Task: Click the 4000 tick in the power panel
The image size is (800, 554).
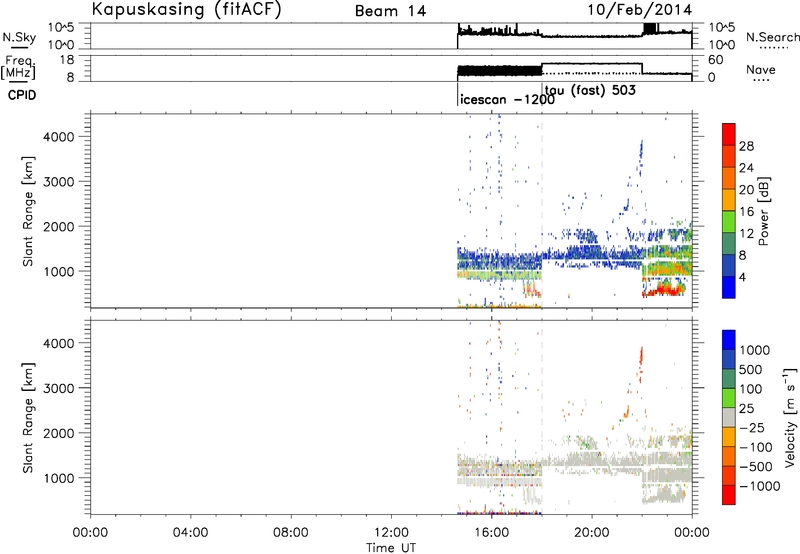Action: 59,137
